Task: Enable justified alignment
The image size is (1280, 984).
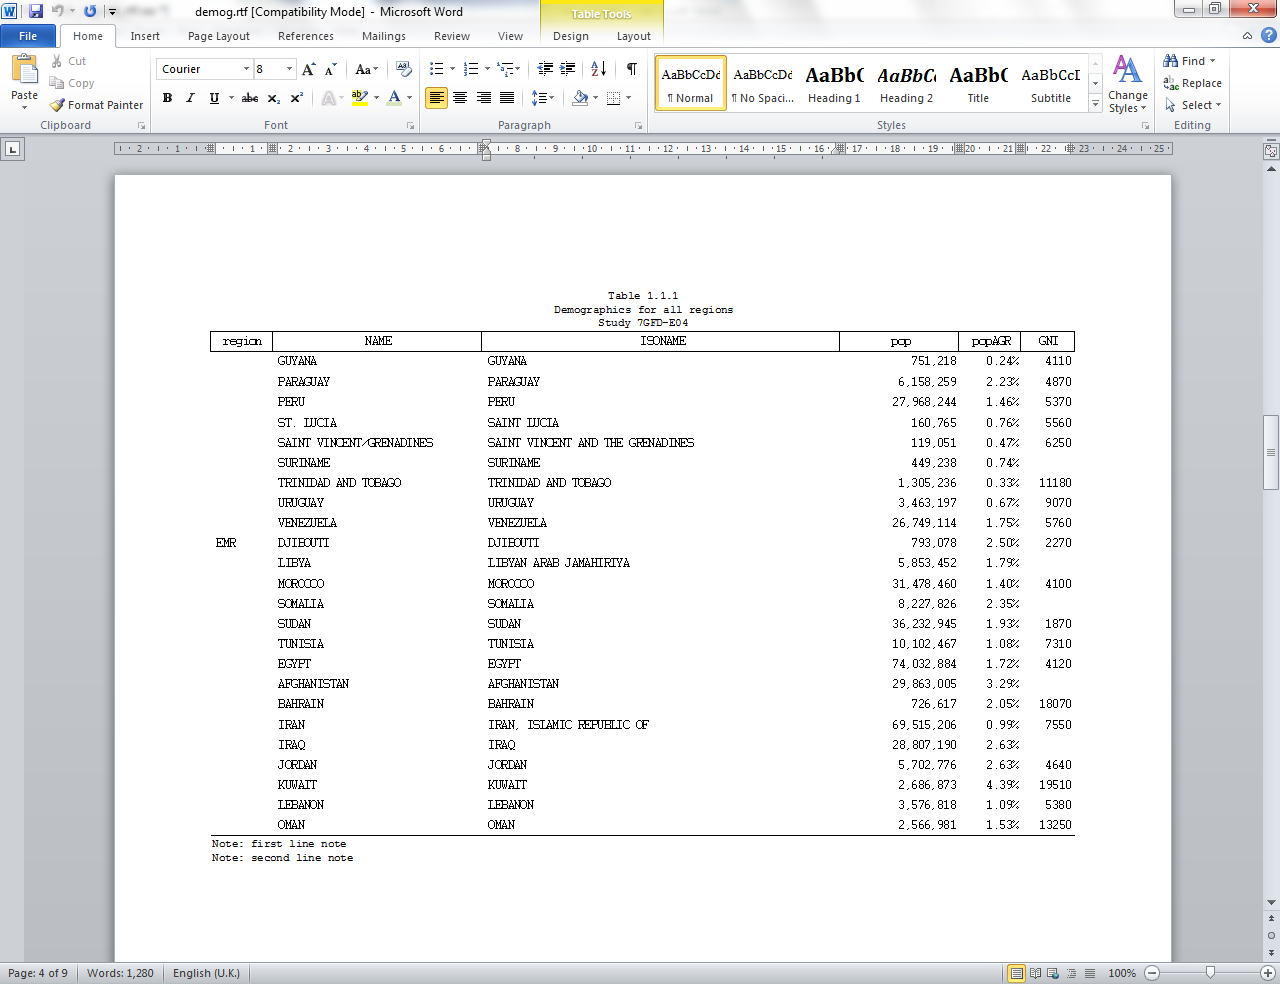Action: [506, 96]
